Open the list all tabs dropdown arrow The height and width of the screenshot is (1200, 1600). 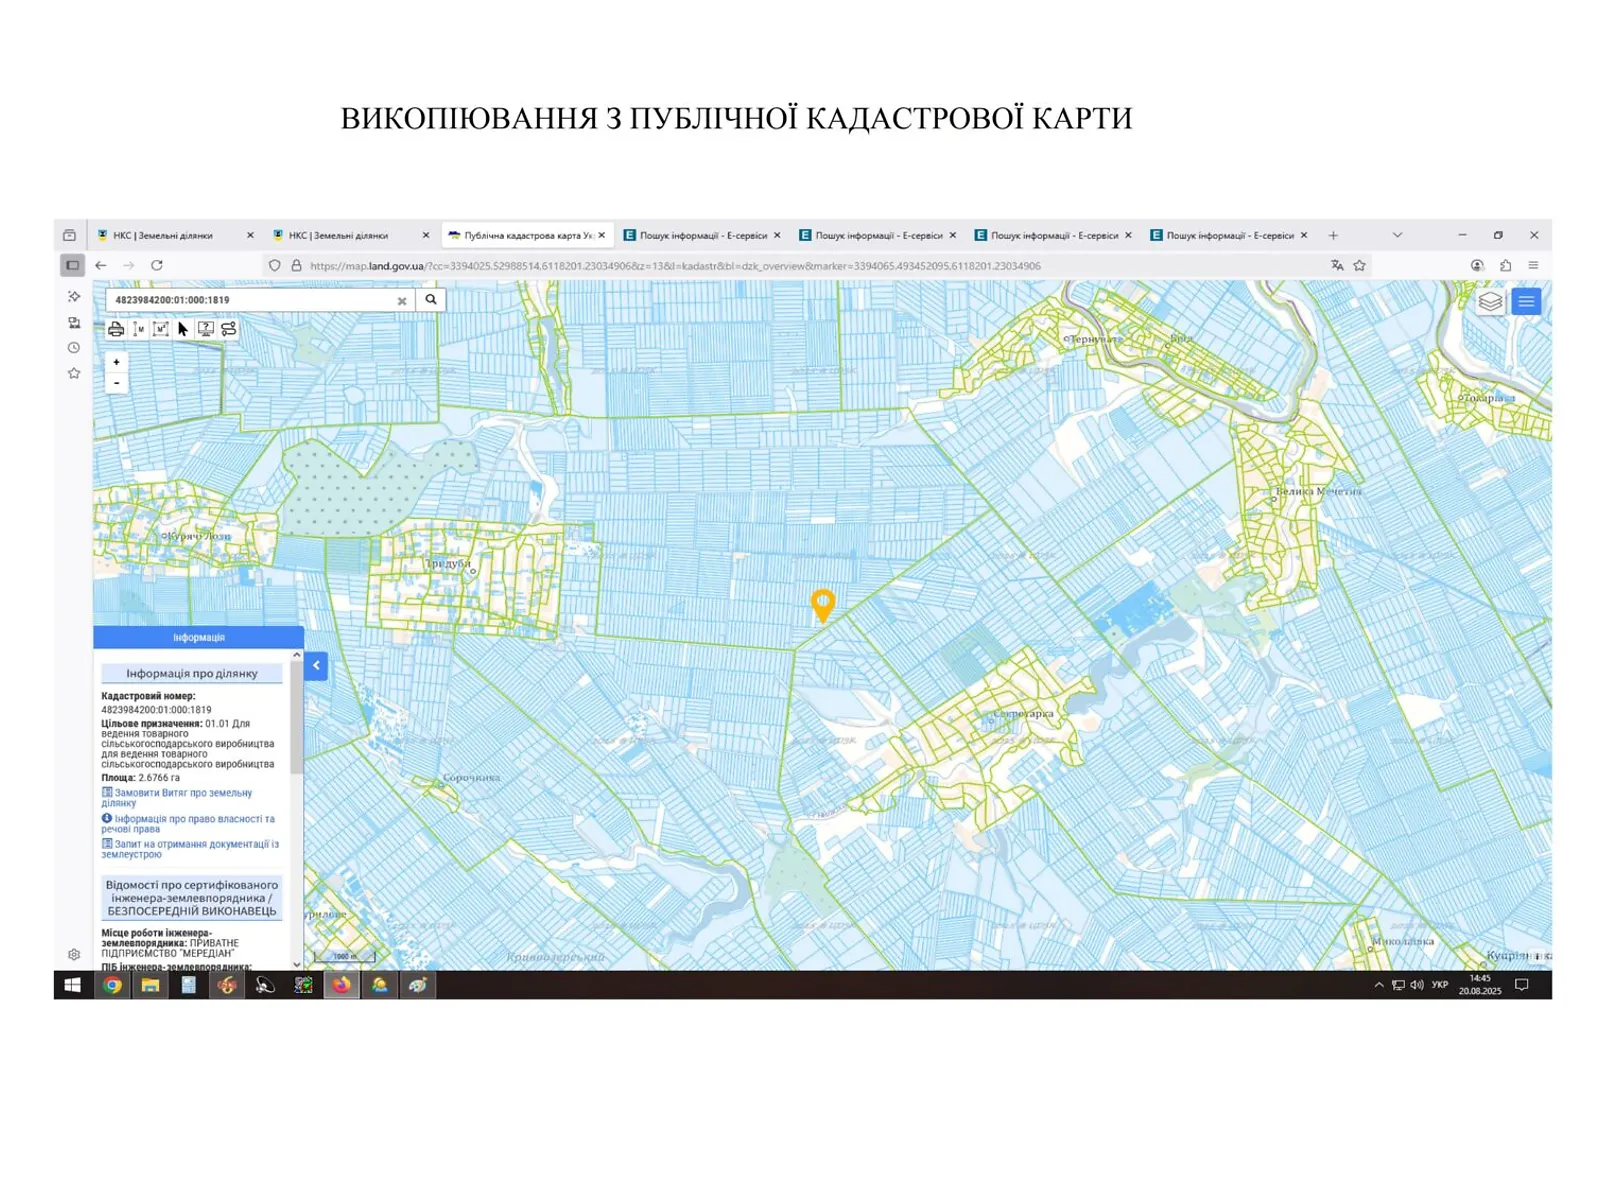click(1397, 235)
